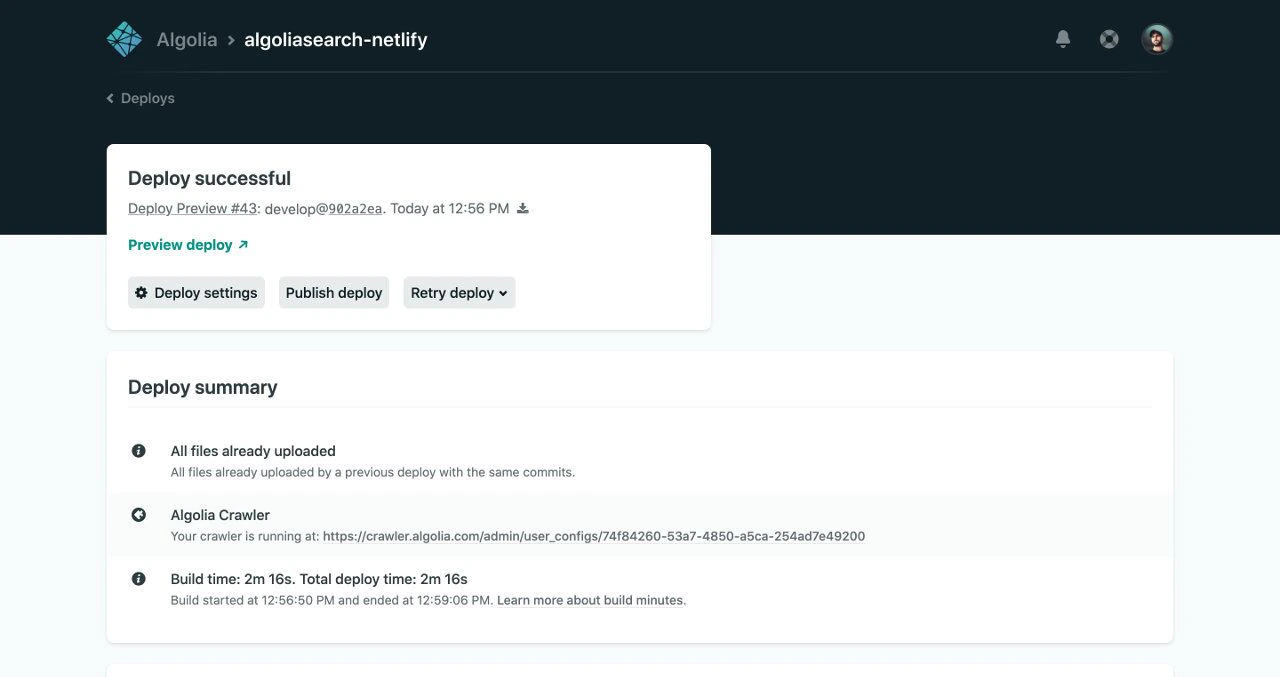1280x677 pixels.
Task: Click the Algolia Crawler plugin icon
Action: 139,515
